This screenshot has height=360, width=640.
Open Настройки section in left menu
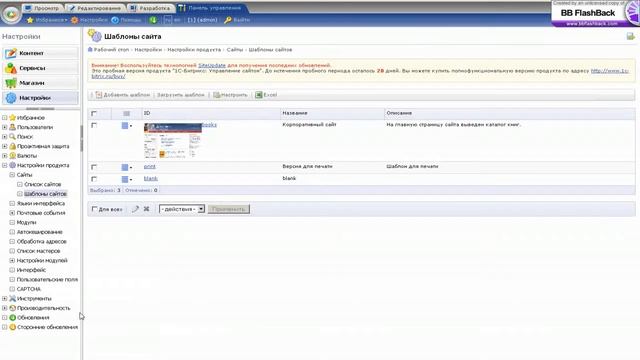tap(40, 98)
